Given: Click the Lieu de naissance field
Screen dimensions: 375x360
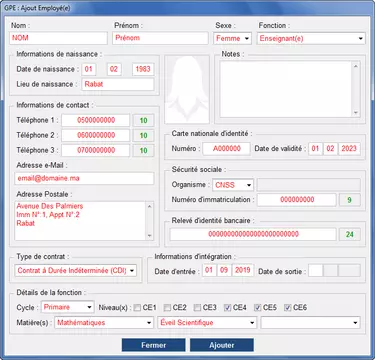Looking at the screenshot, I should click(x=118, y=84).
